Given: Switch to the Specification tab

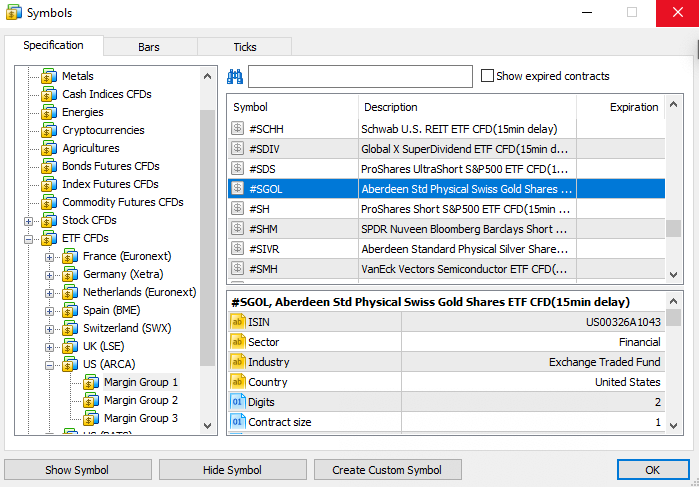Looking at the screenshot, I should [x=53, y=45].
